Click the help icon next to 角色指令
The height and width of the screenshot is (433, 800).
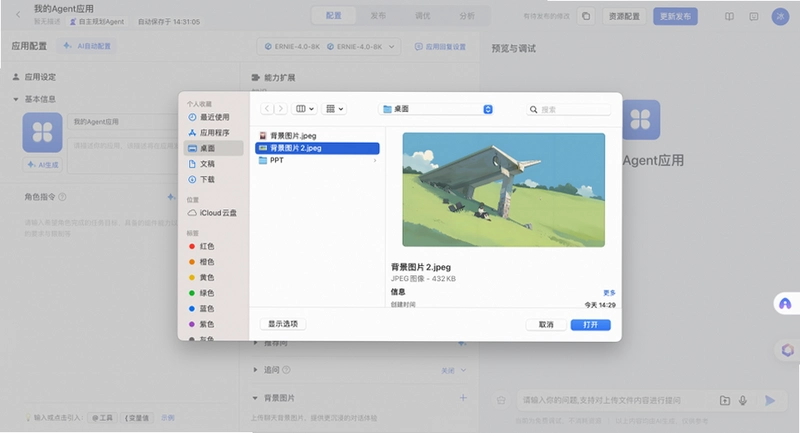62,197
